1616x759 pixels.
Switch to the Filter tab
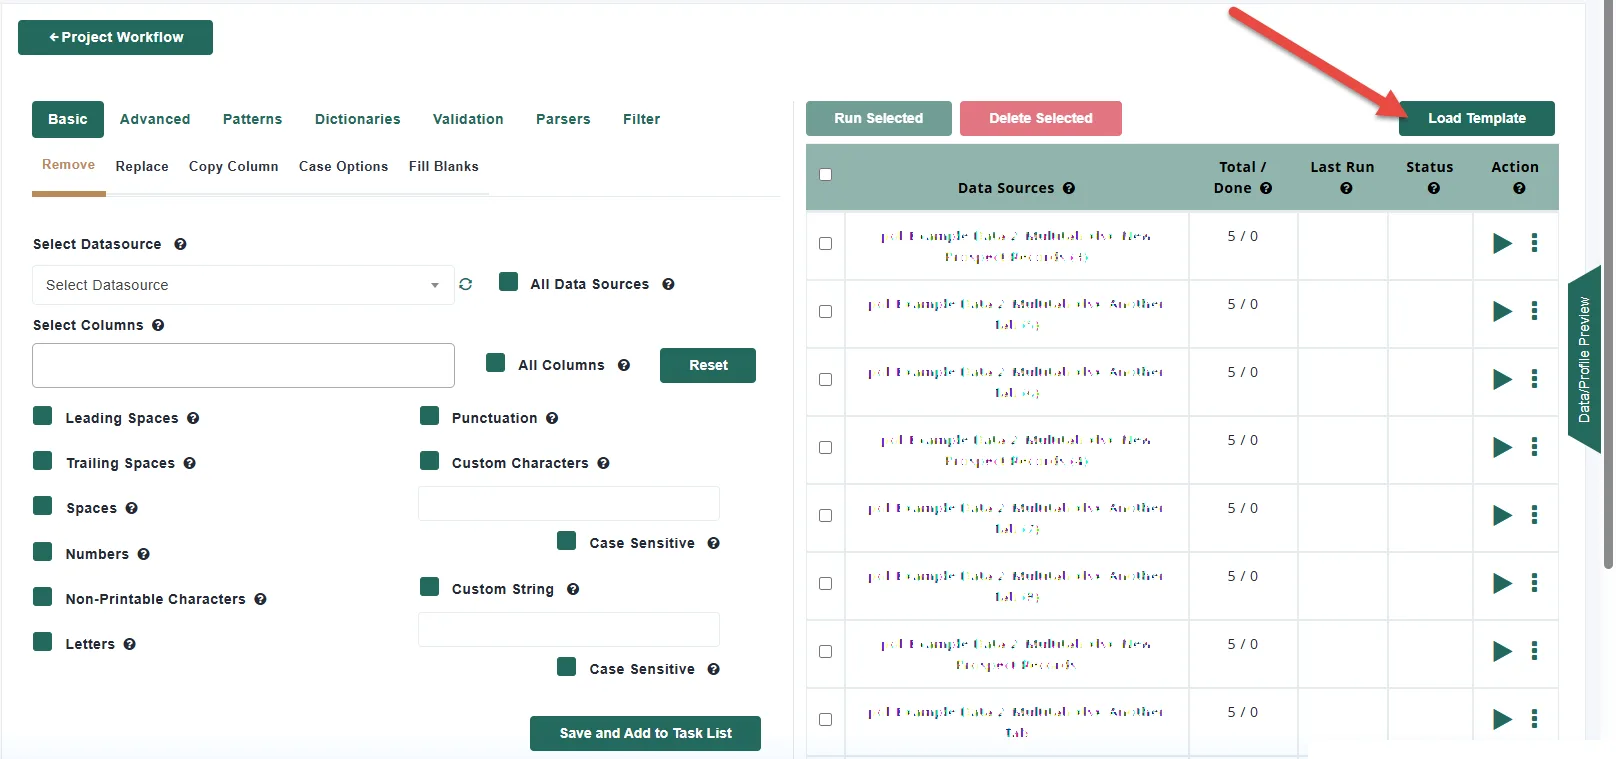[x=641, y=119]
